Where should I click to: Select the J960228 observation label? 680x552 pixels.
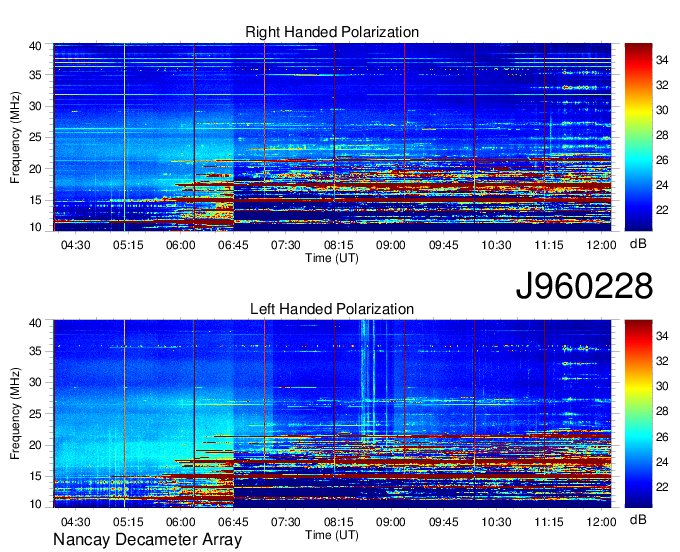pos(584,286)
